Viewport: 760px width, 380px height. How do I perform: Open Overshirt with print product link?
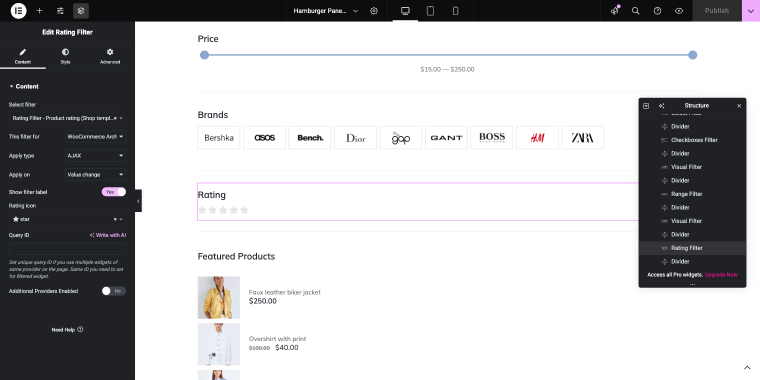click(277, 339)
